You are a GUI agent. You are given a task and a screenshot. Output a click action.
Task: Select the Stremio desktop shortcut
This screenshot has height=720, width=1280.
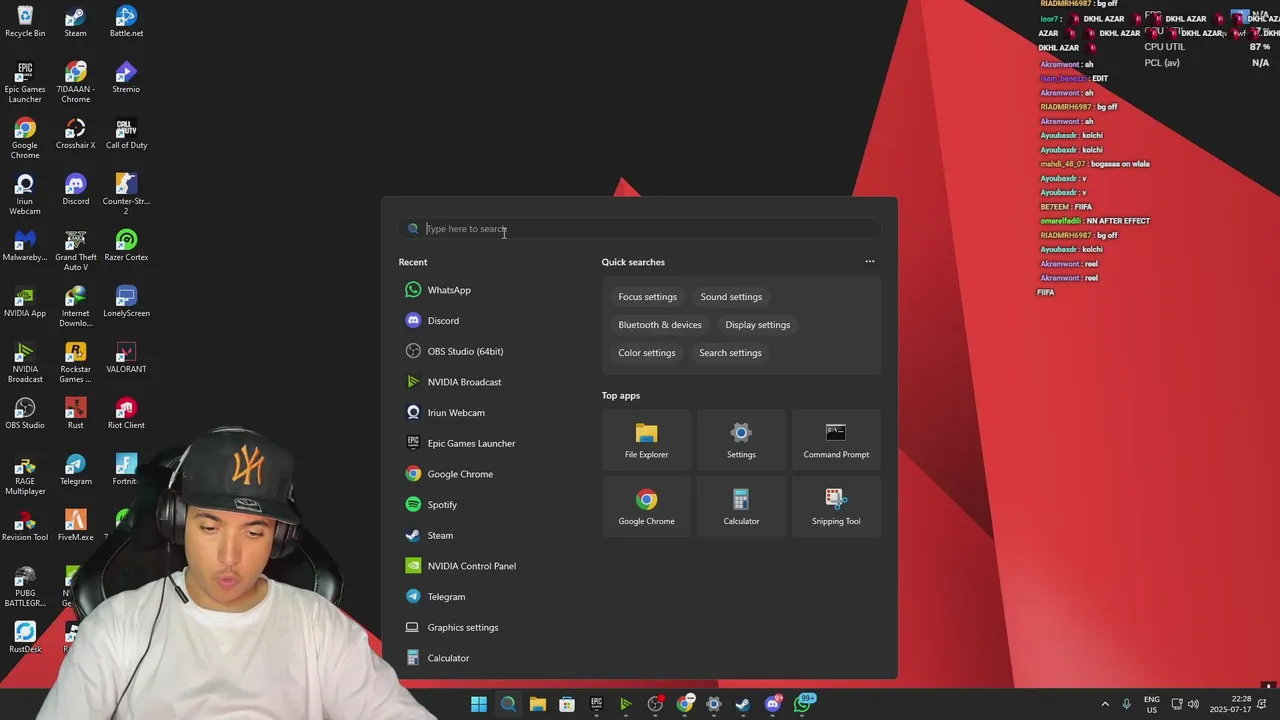(126, 78)
